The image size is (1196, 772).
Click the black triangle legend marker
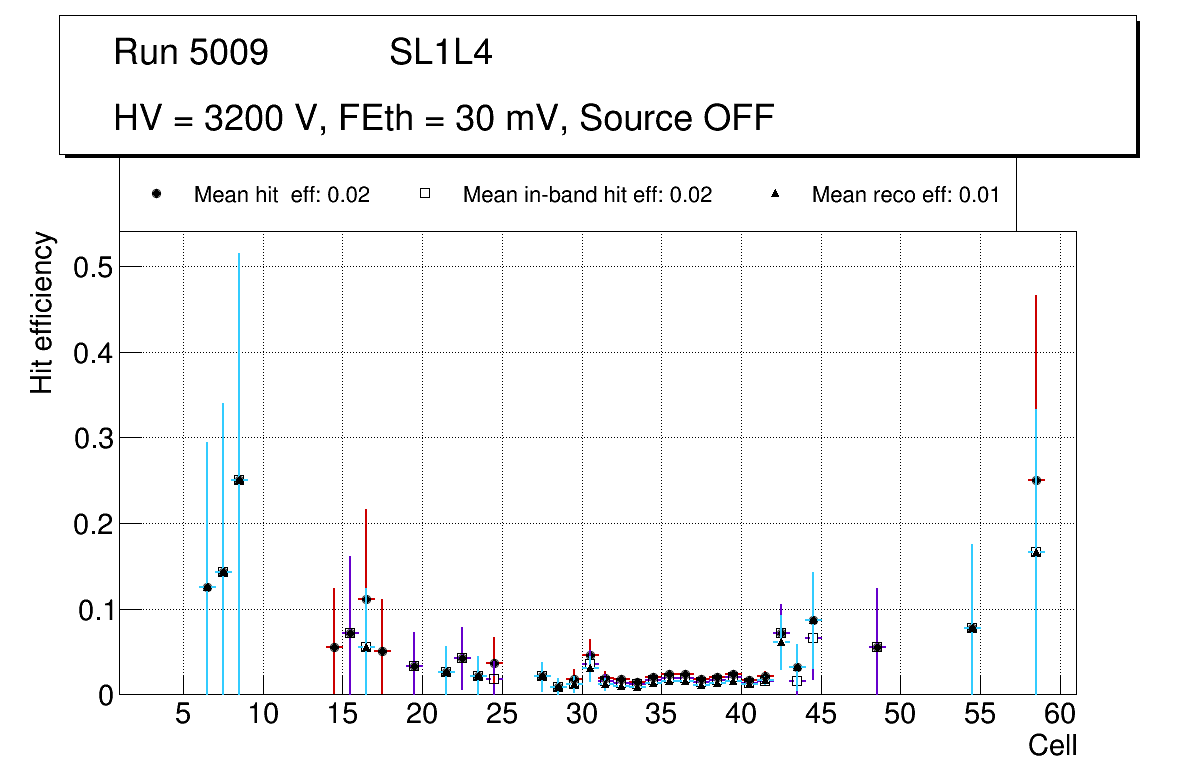coord(776,195)
